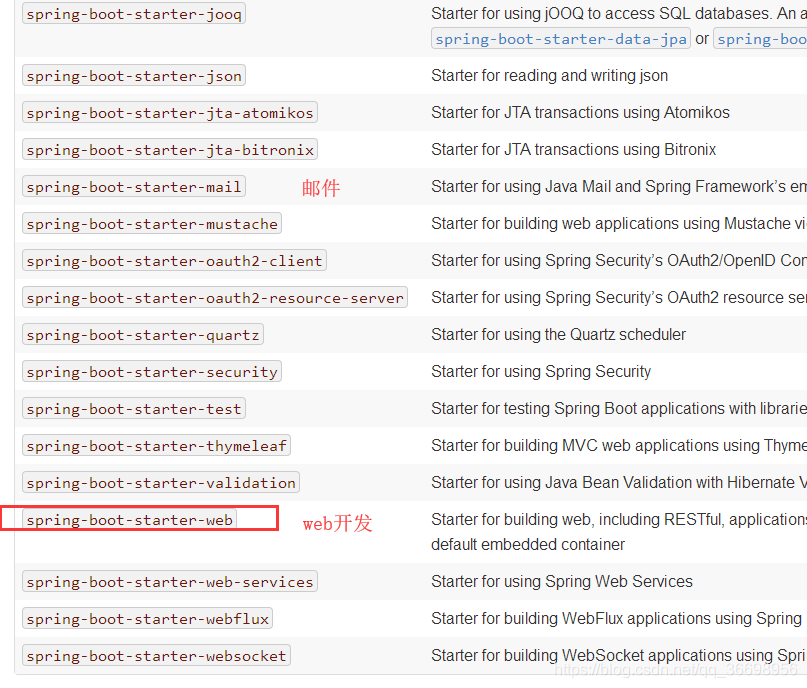807x688 pixels.
Task: Click the Java Mail description text
Action: coord(619,187)
